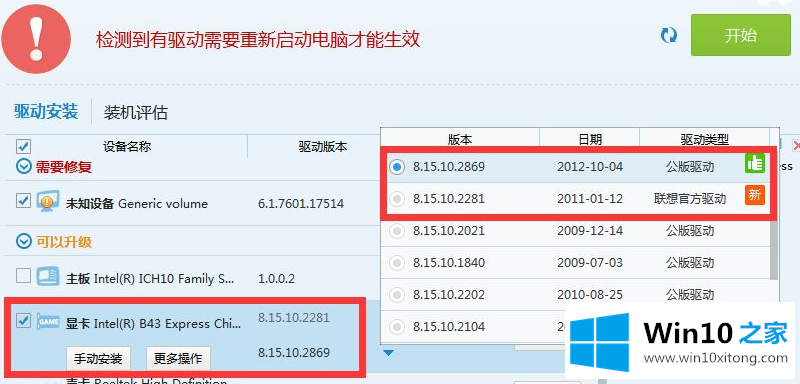Click the date 2009-07-03

click(x=590, y=263)
